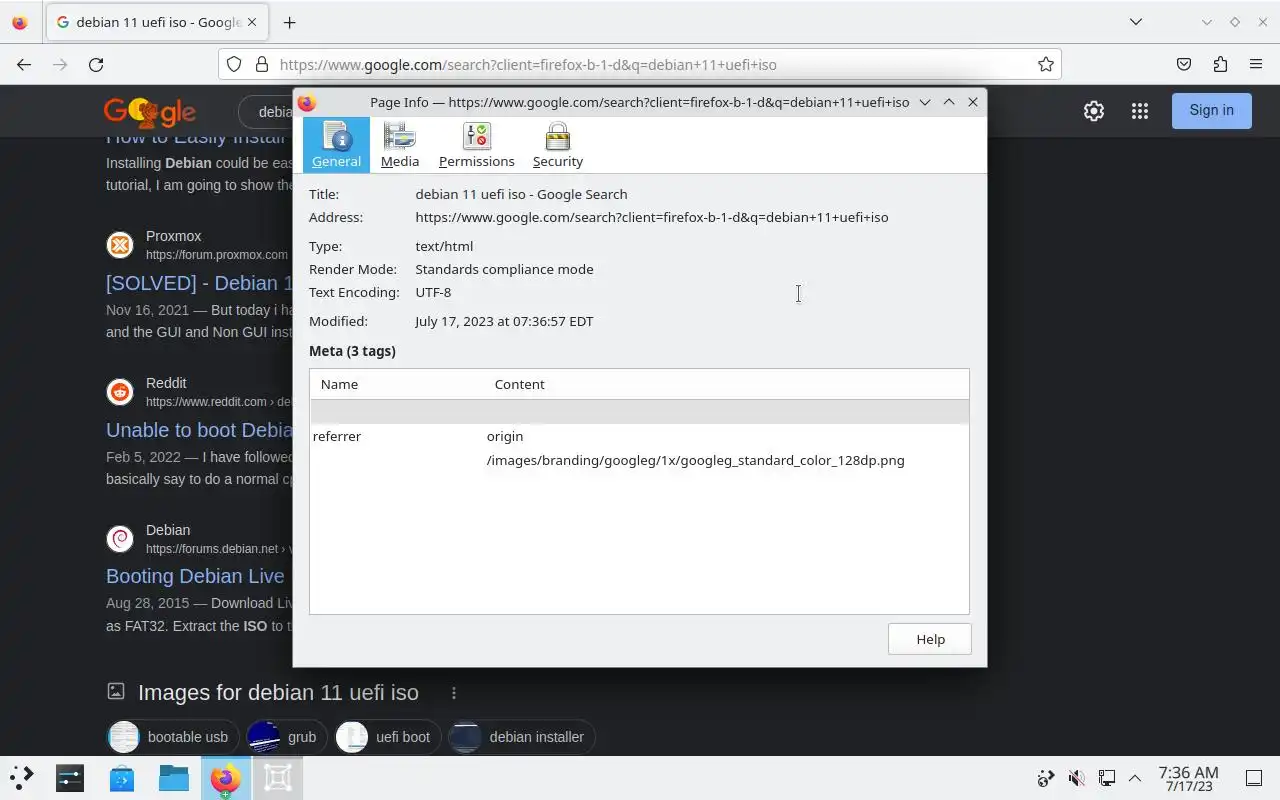Click the Reddit site favicon
The height and width of the screenshot is (800, 1280).
click(120, 392)
